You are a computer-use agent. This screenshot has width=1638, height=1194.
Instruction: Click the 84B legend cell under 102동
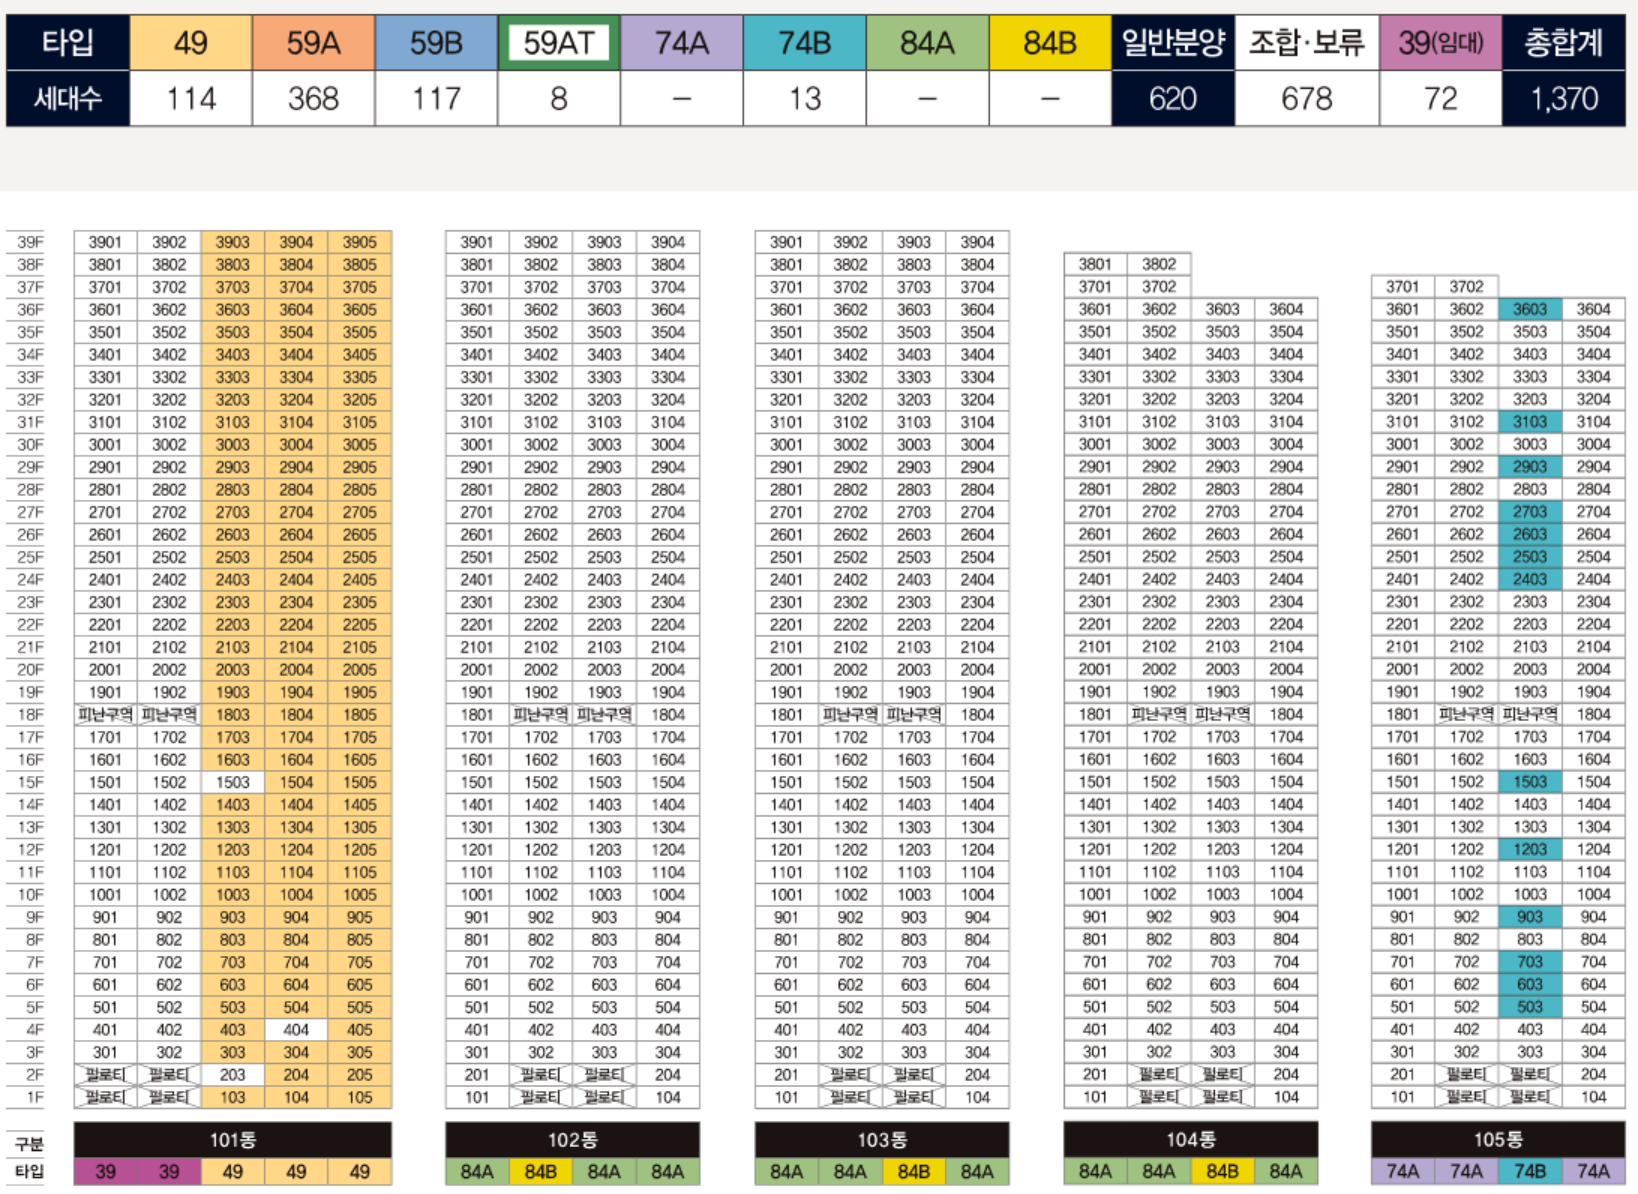[541, 1172]
